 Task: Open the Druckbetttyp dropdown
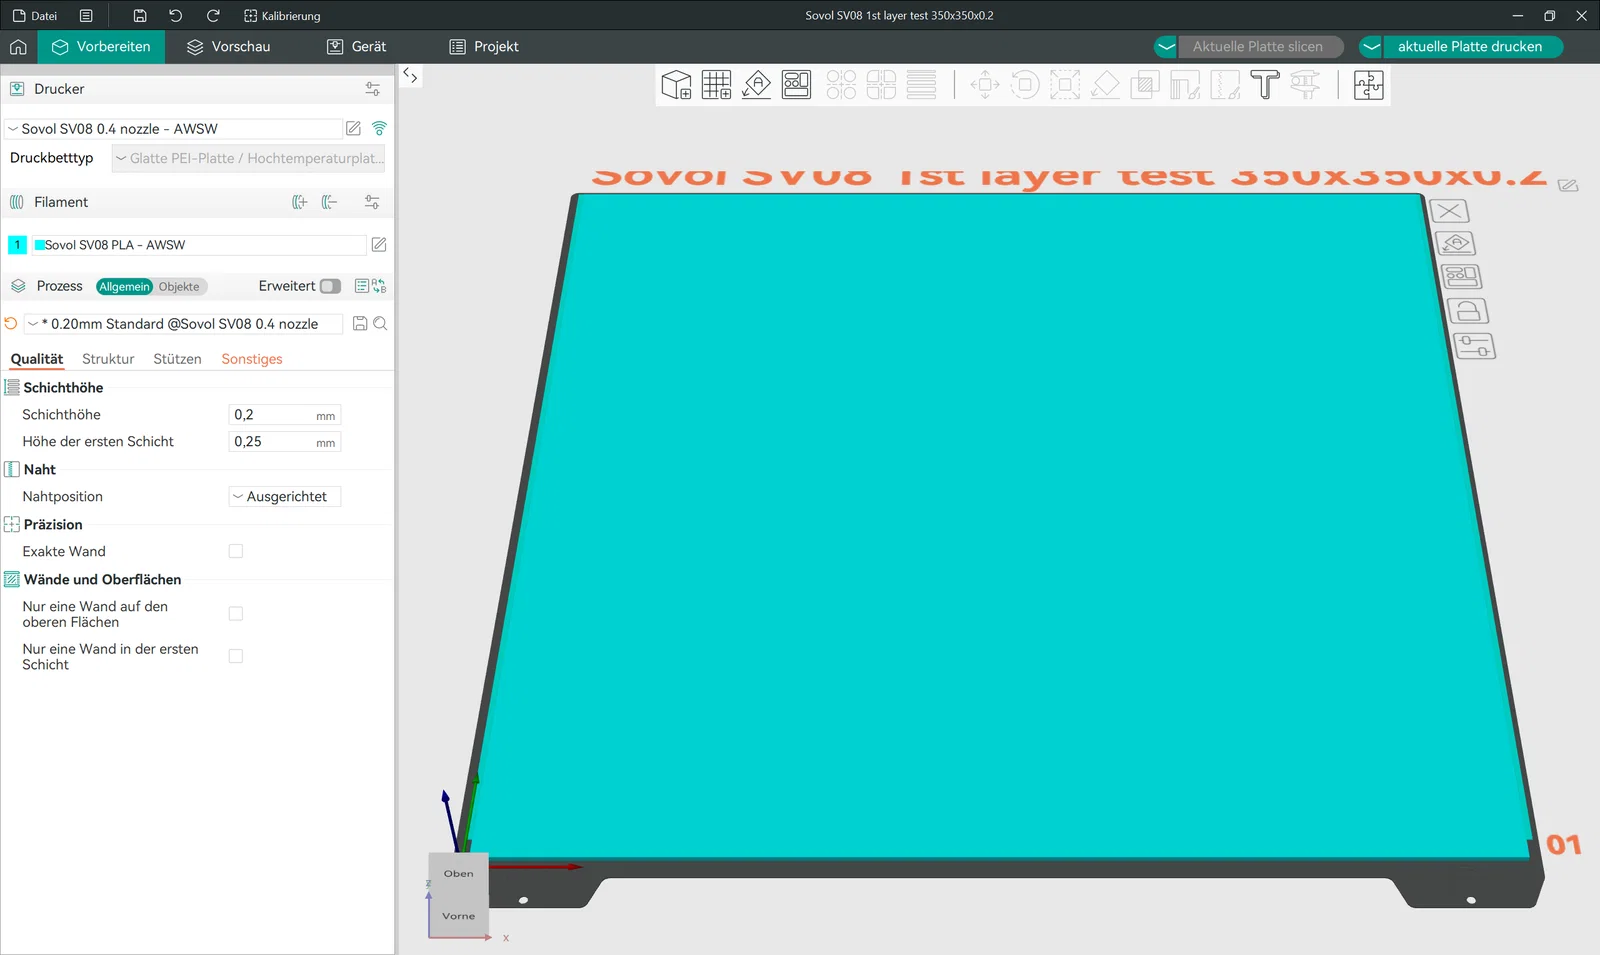click(x=248, y=158)
